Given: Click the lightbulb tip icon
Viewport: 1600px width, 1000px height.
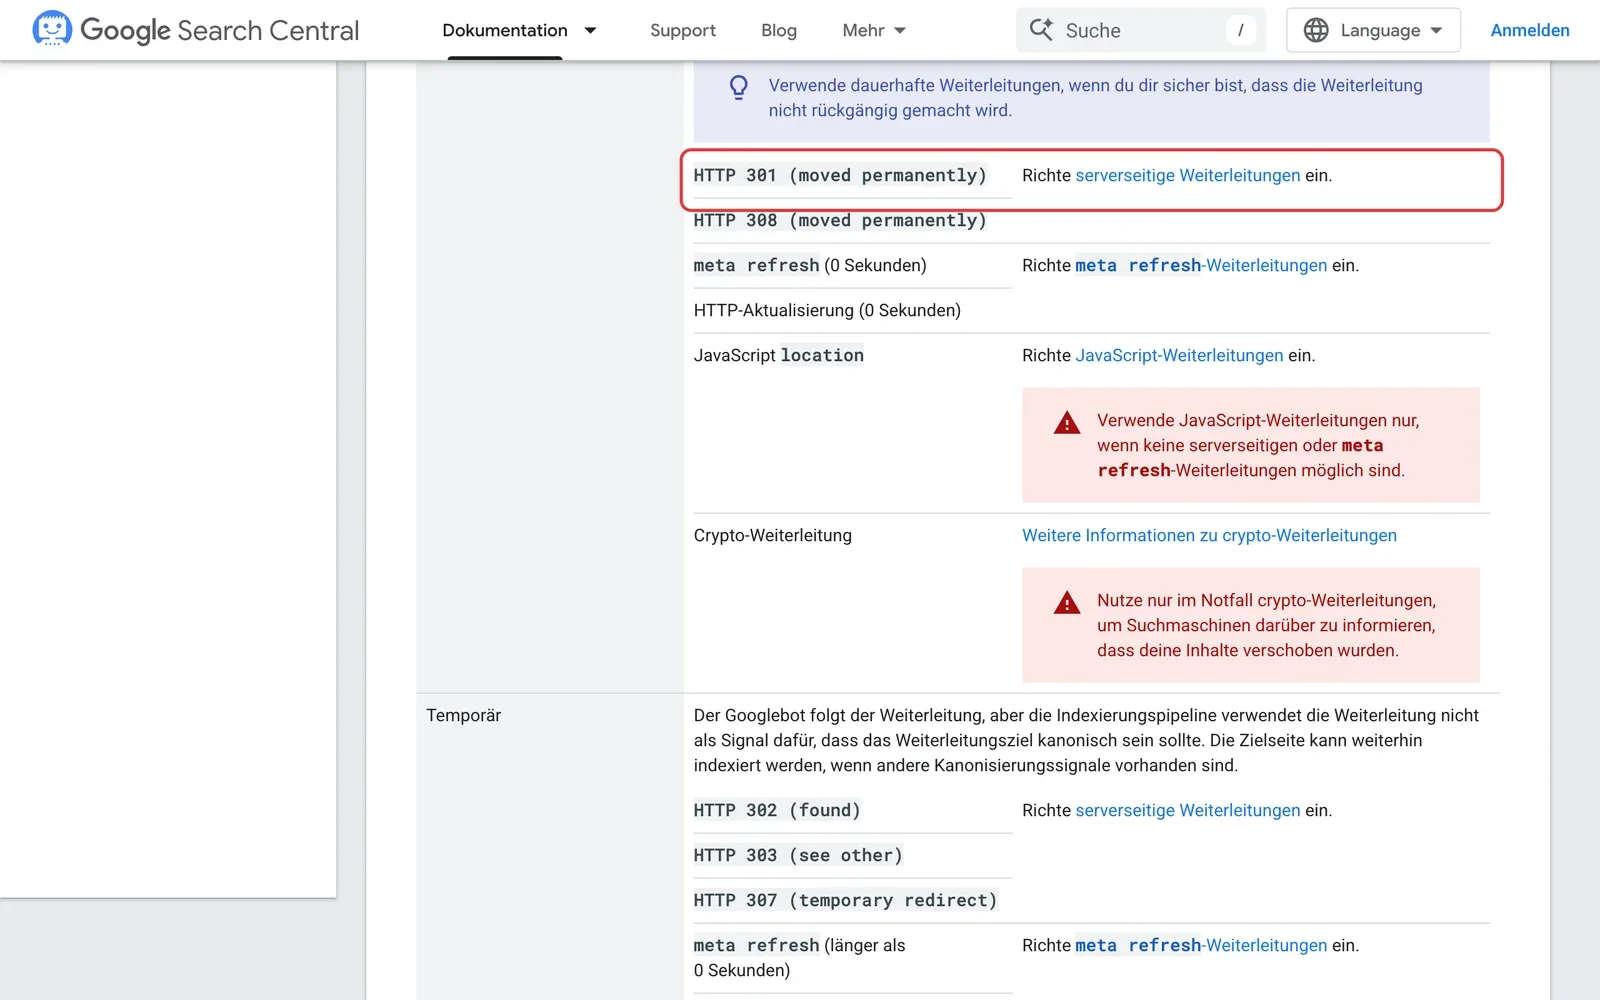Looking at the screenshot, I should pos(739,88).
